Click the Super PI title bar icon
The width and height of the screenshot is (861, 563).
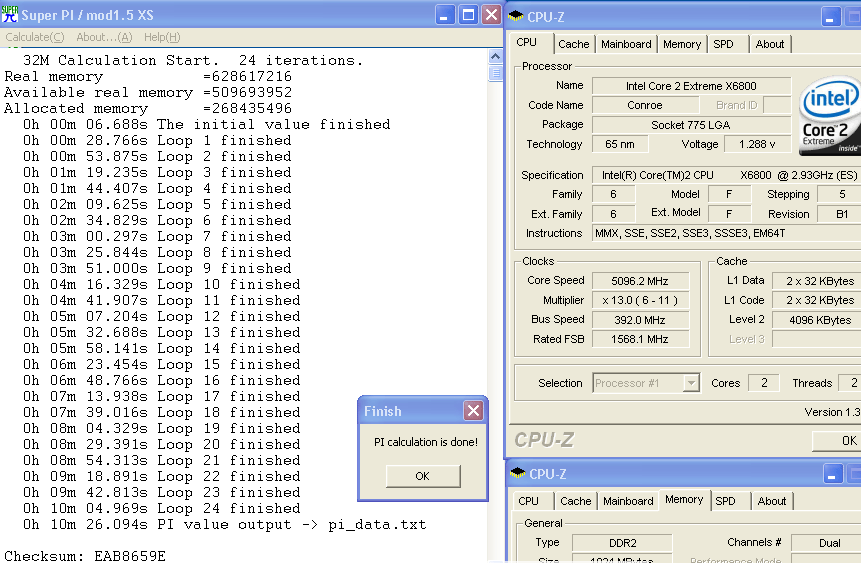[9, 14]
